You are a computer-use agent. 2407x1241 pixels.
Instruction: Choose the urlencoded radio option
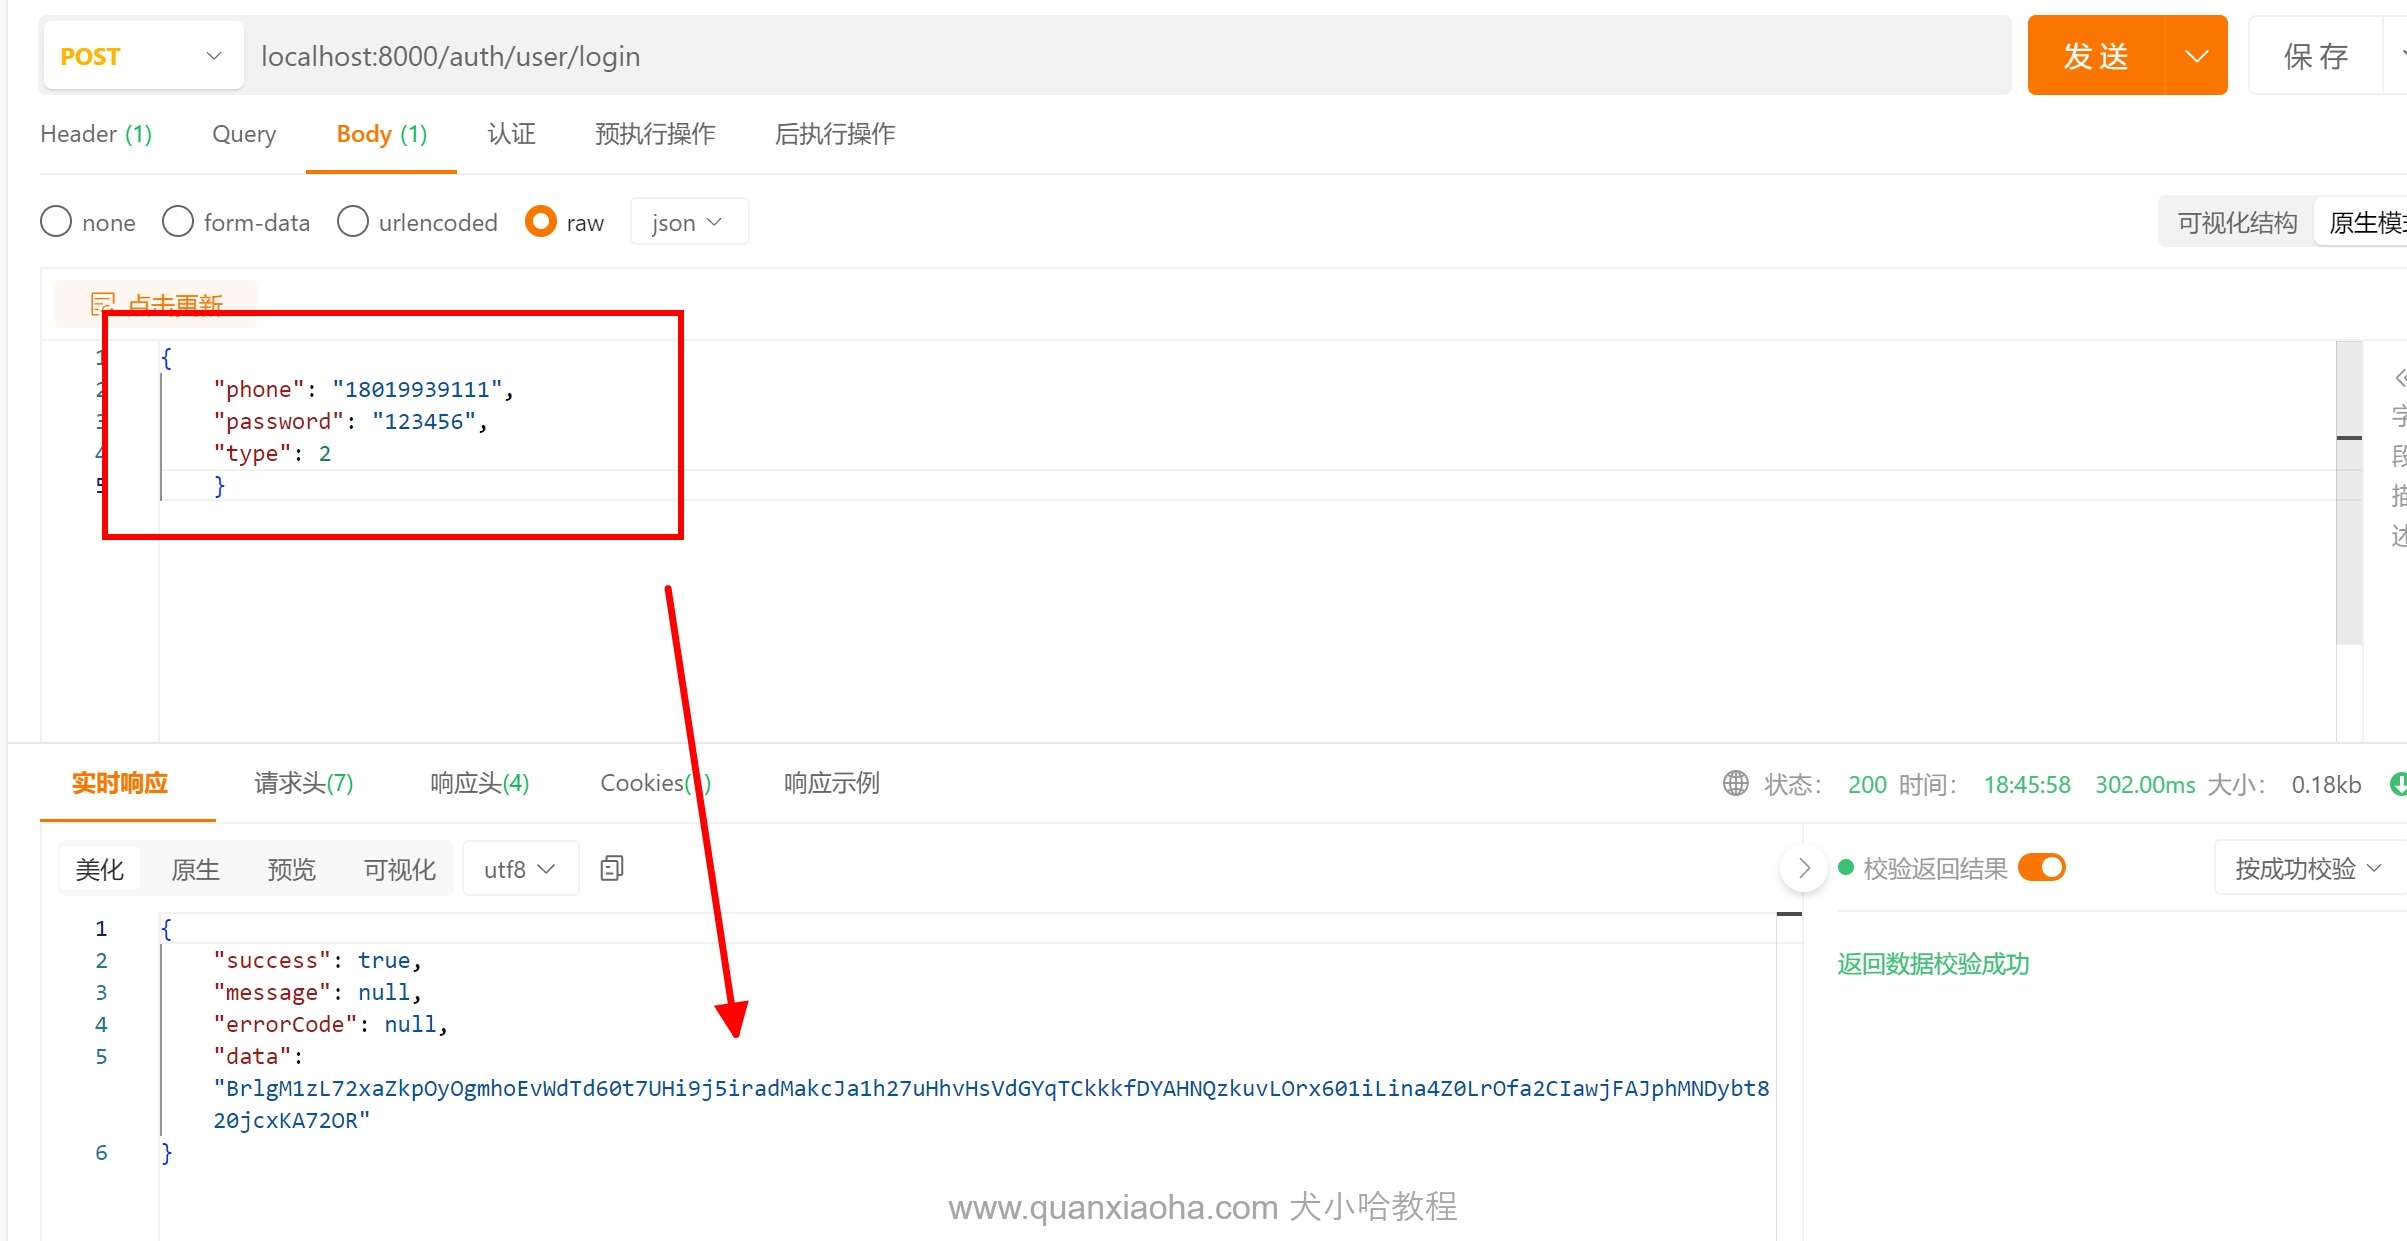pos(352,221)
